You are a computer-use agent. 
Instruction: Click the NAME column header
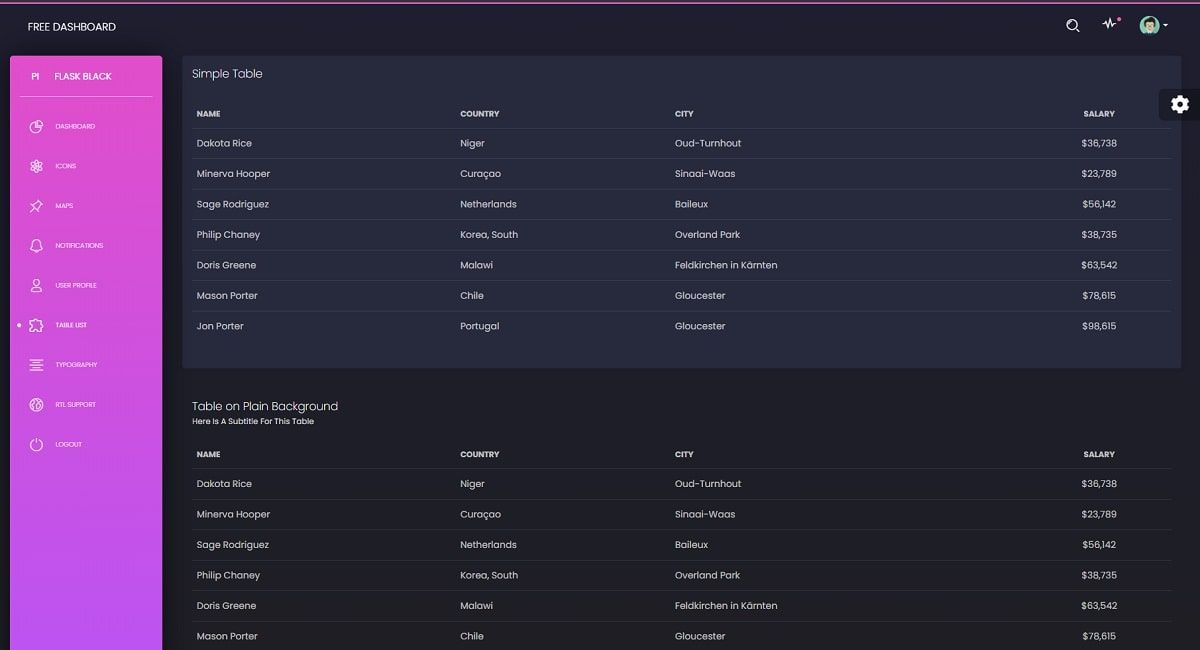click(208, 113)
